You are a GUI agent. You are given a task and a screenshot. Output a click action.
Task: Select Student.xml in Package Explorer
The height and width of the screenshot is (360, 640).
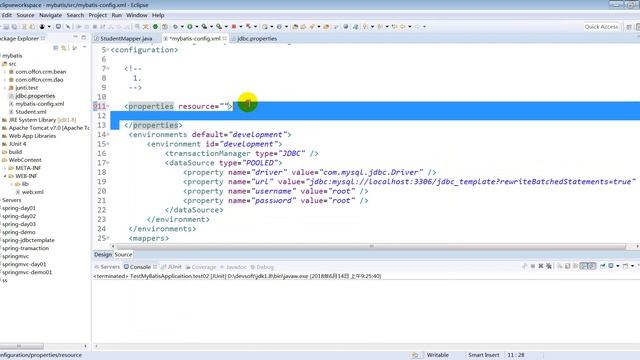tap(30, 112)
